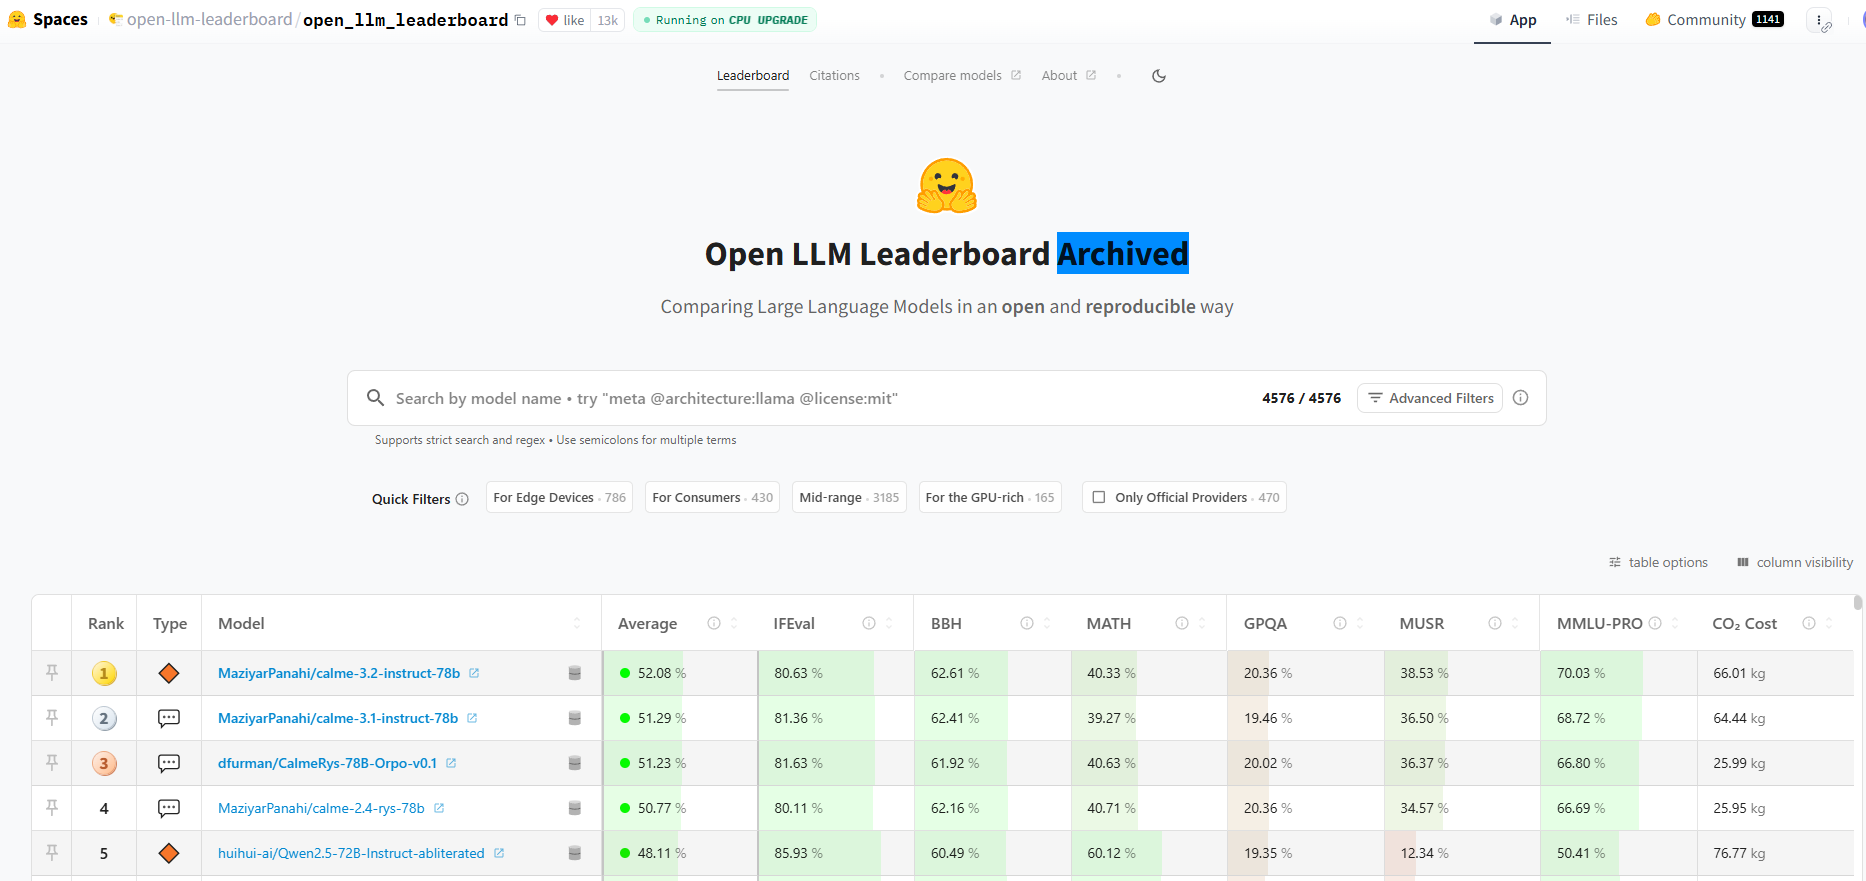The image size is (1866, 881).
Task: Show the MMLU-PRO column info icon
Action: [x=1655, y=623]
